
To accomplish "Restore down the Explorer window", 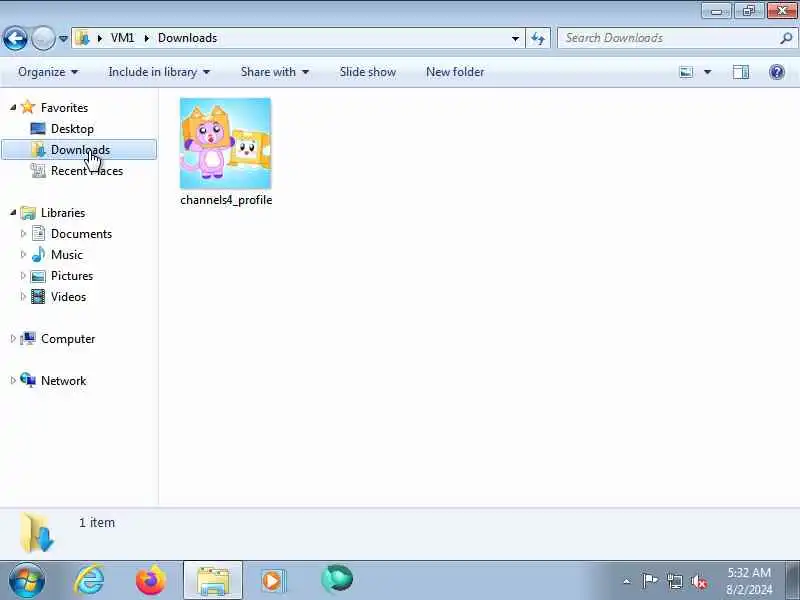I will tap(749, 11).
